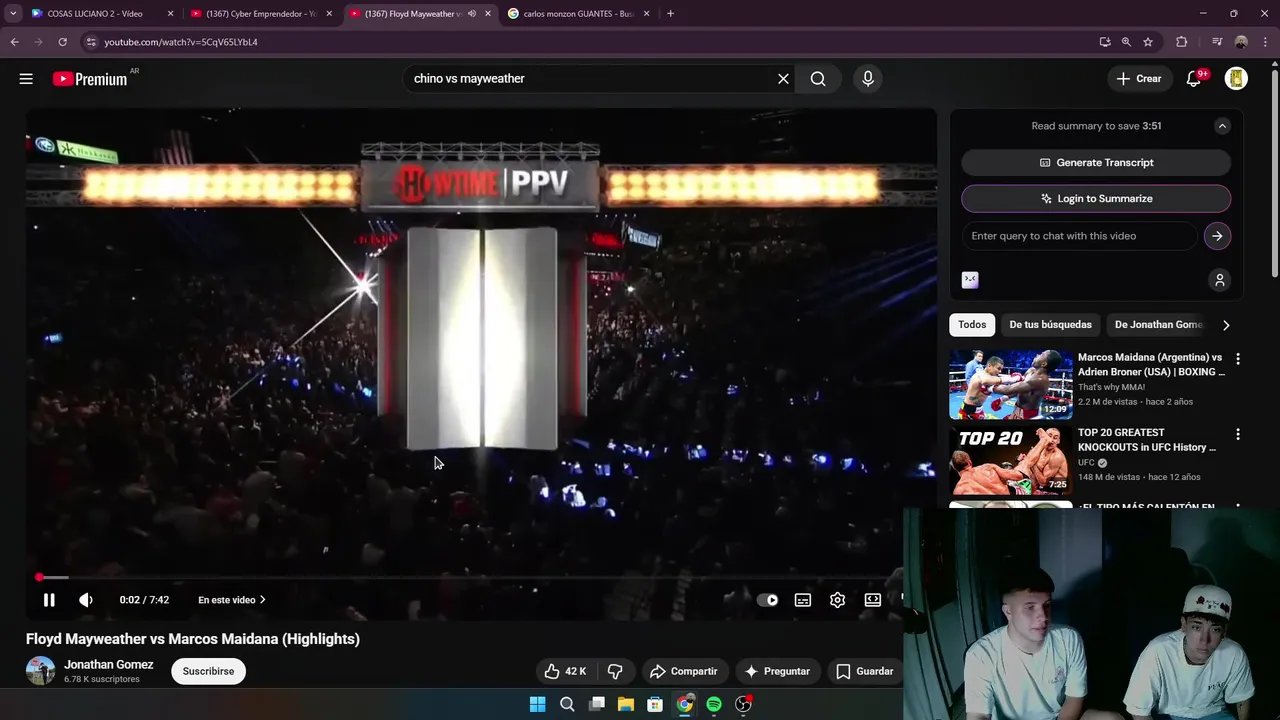1280x720 pixels.
Task: Open options for Top 20 Knockouts video
Action: (1238, 435)
